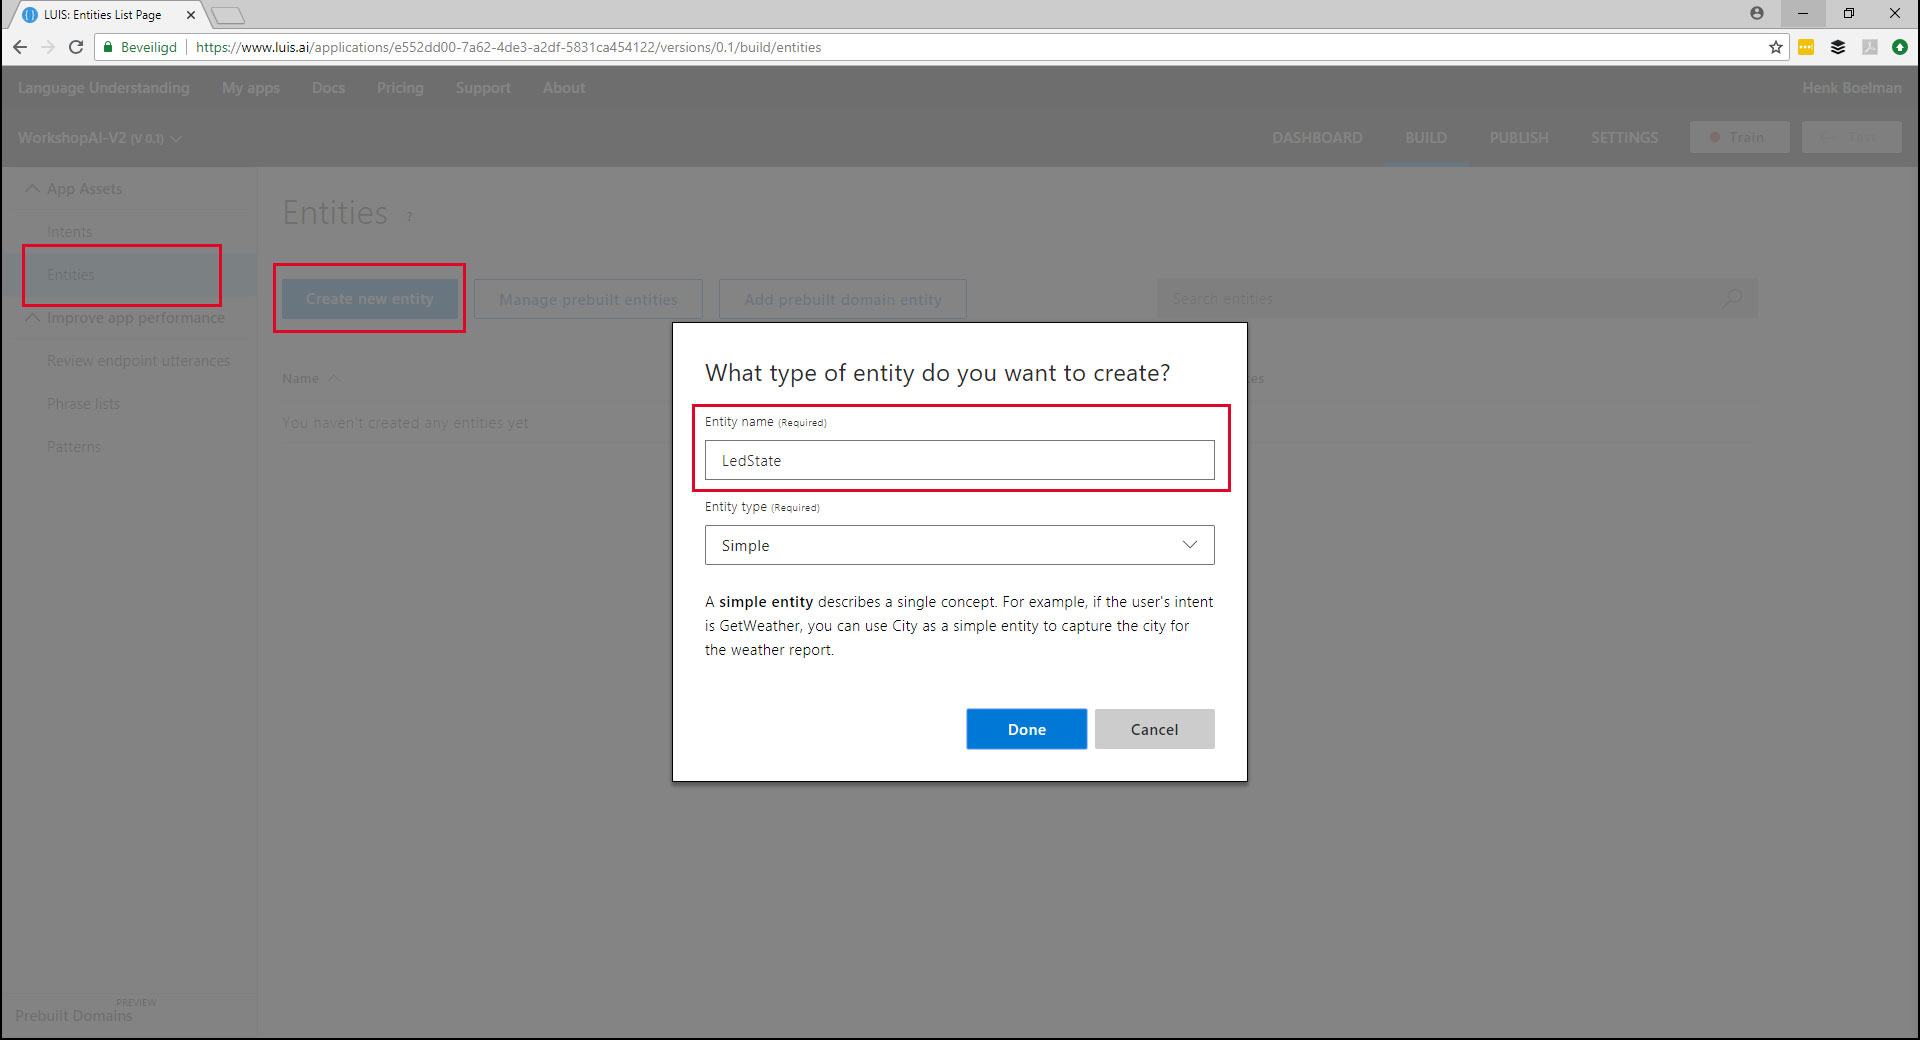The width and height of the screenshot is (1920, 1040).
Task: Reload the page with refresh icon
Action: 76,47
